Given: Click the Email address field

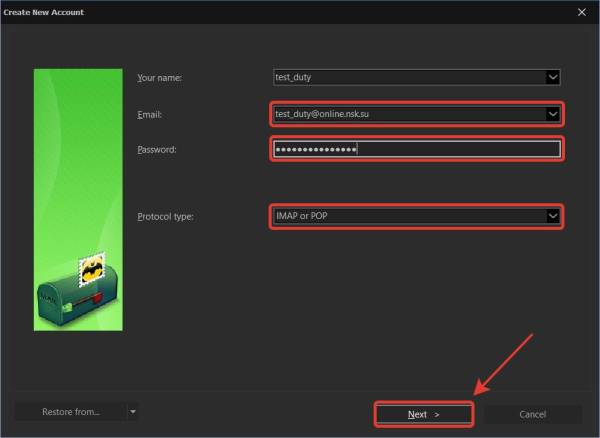Looking at the screenshot, I should [x=408, y=114].
